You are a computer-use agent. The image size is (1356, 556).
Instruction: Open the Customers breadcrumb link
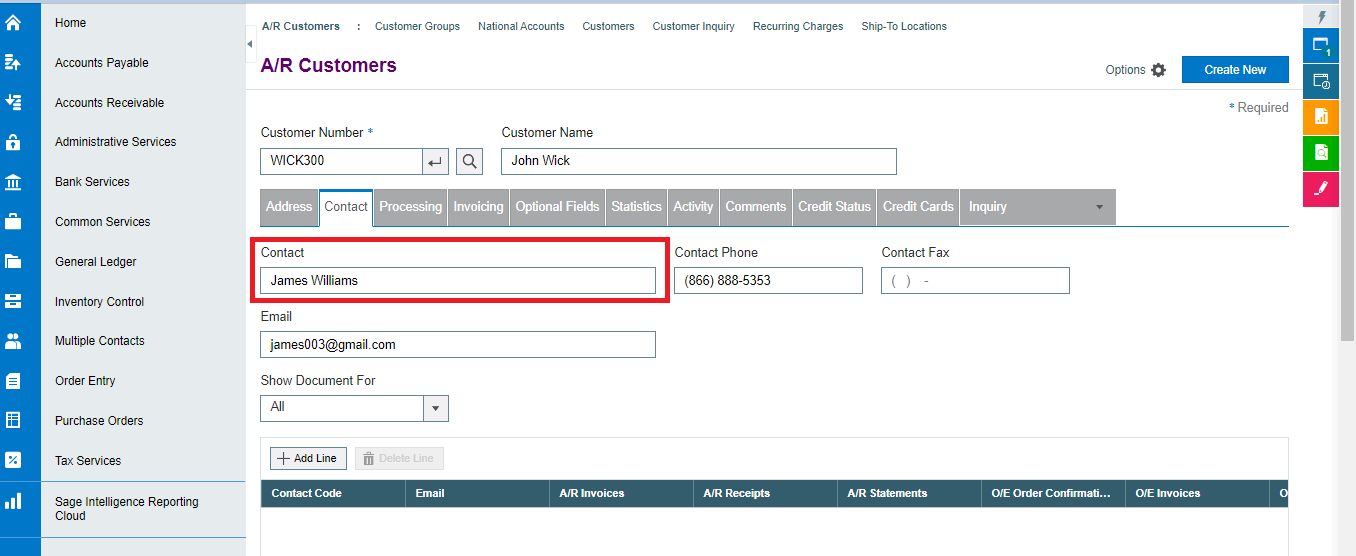pos(608,26)
